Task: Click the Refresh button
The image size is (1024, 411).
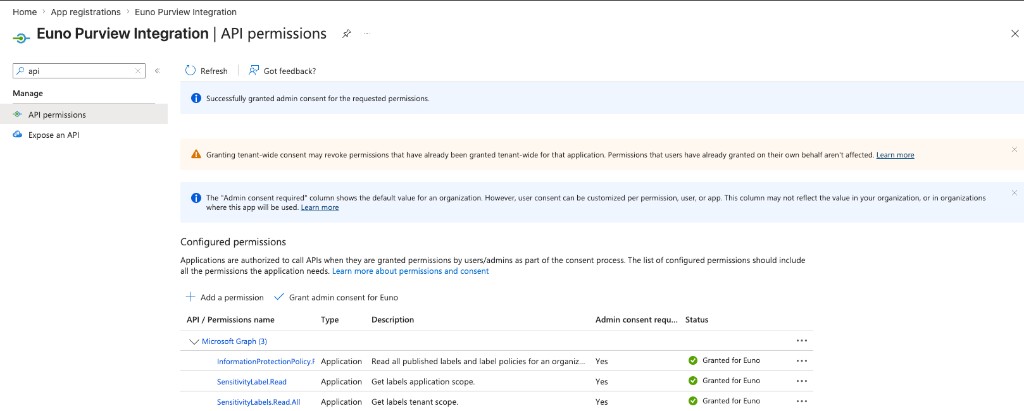Action: tap(206, 71)
